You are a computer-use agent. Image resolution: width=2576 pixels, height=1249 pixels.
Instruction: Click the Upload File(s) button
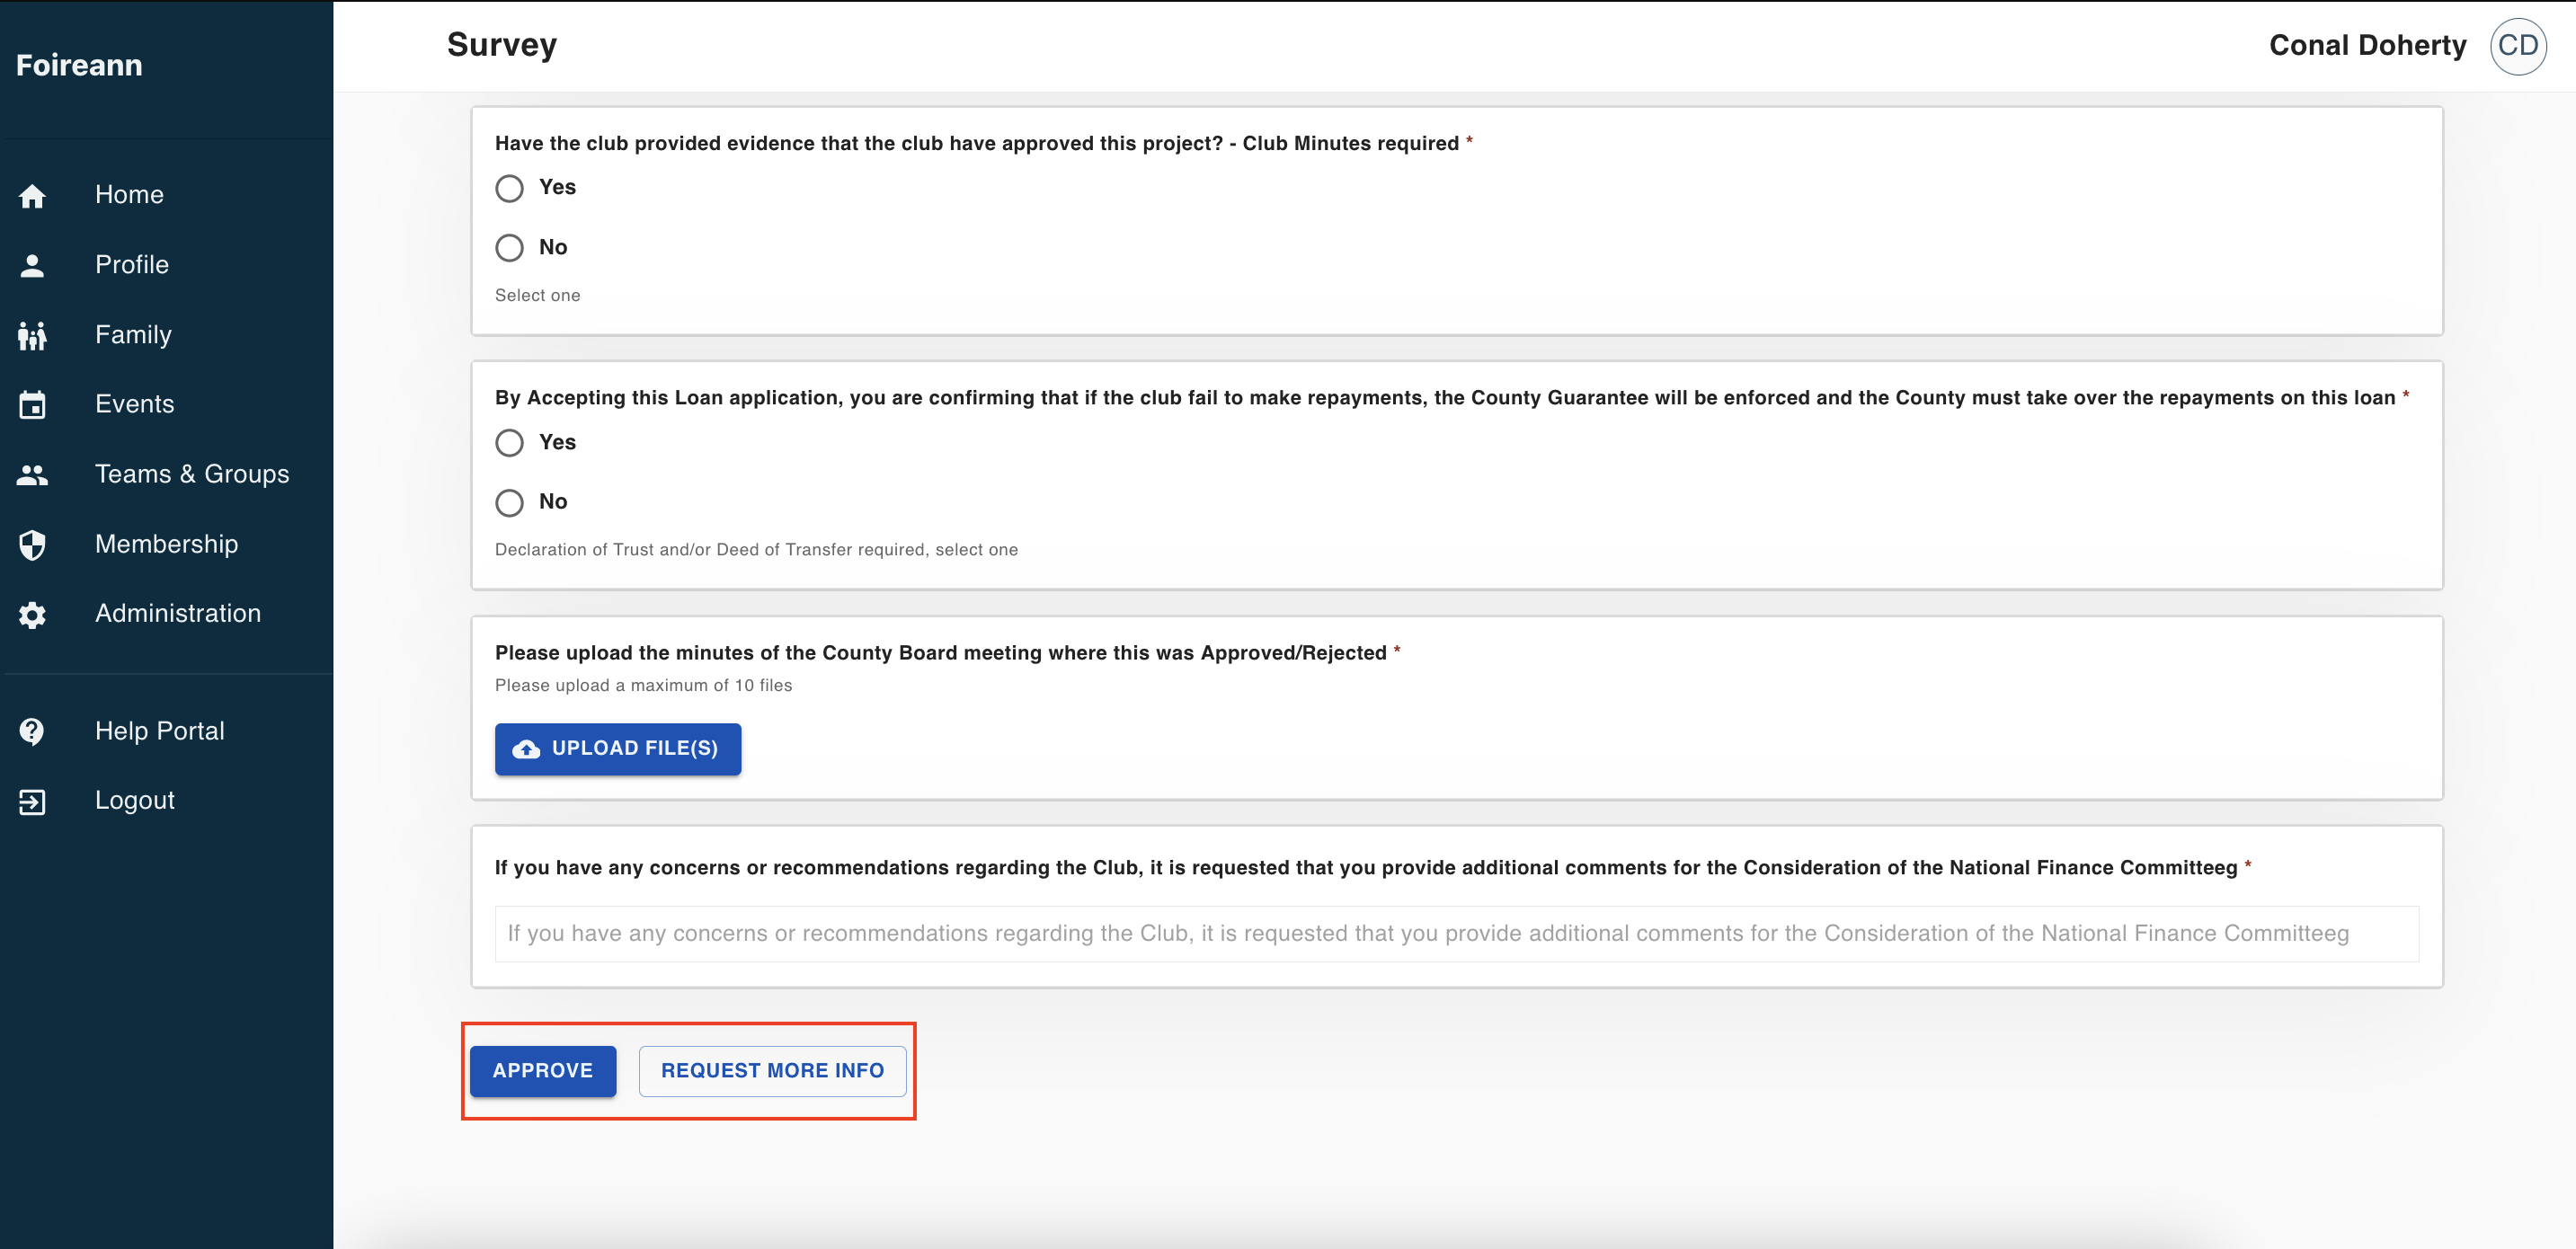click(x=617, y=749)
